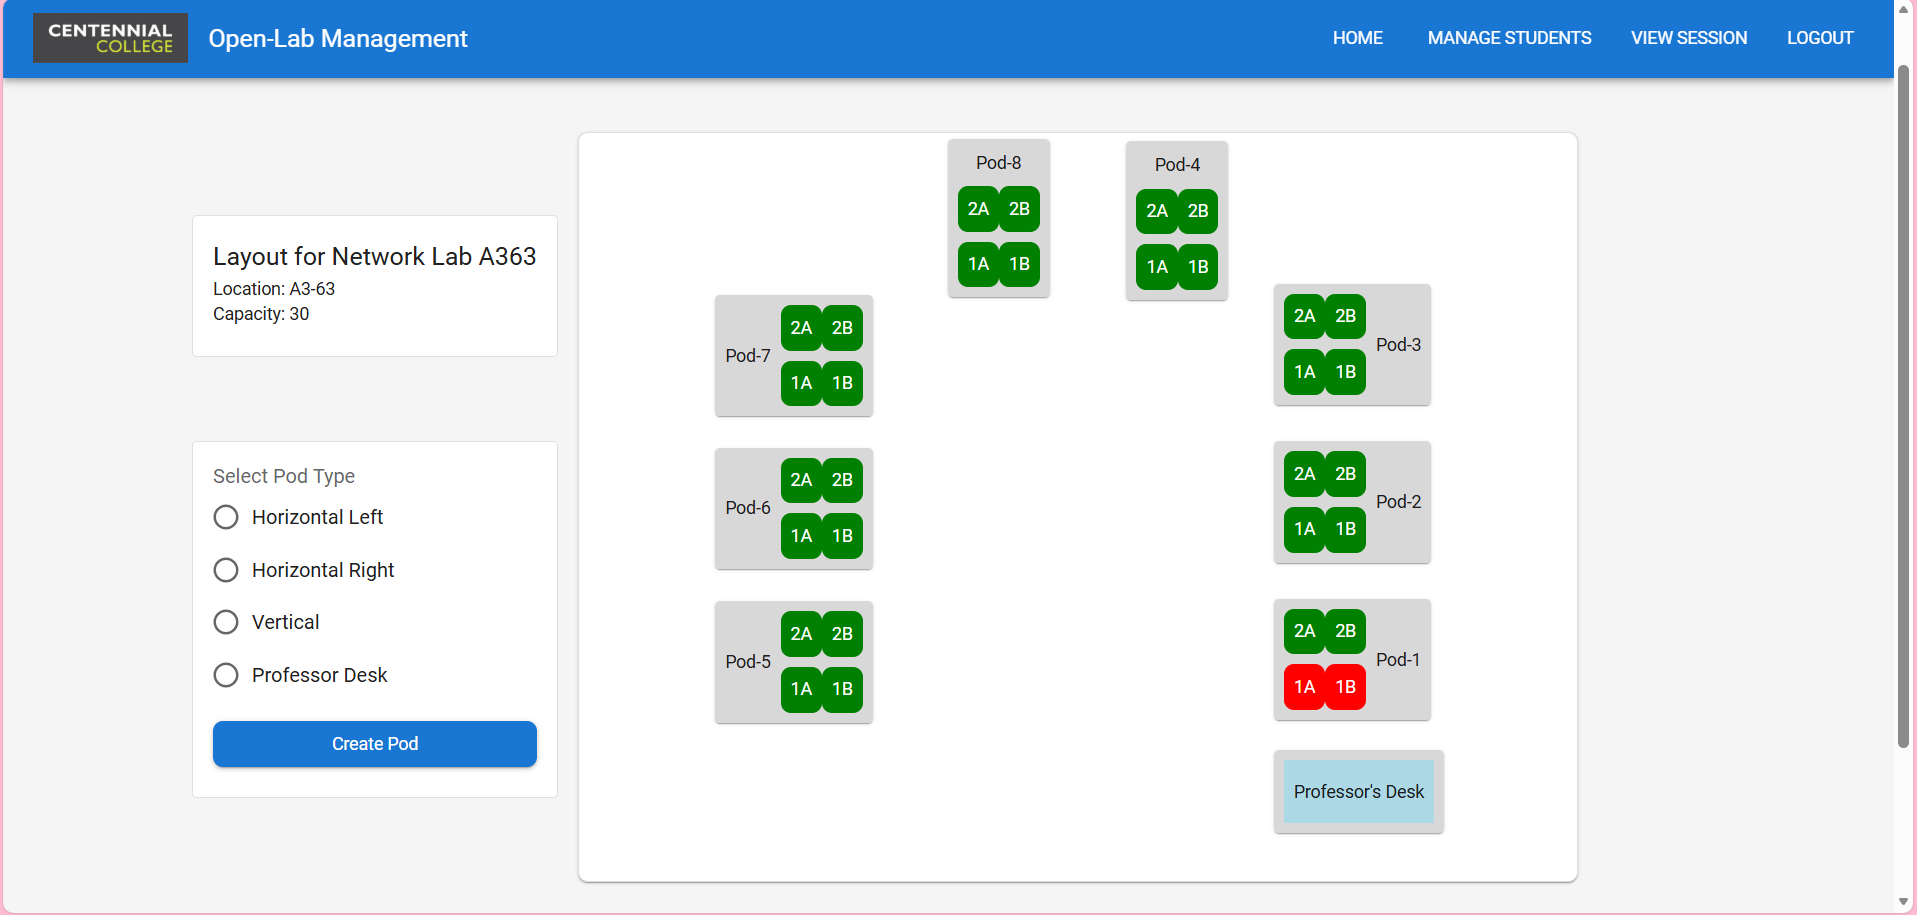Click the LOGOUT link
The image size is (1917, 915).
click(x=1819, y=38)
